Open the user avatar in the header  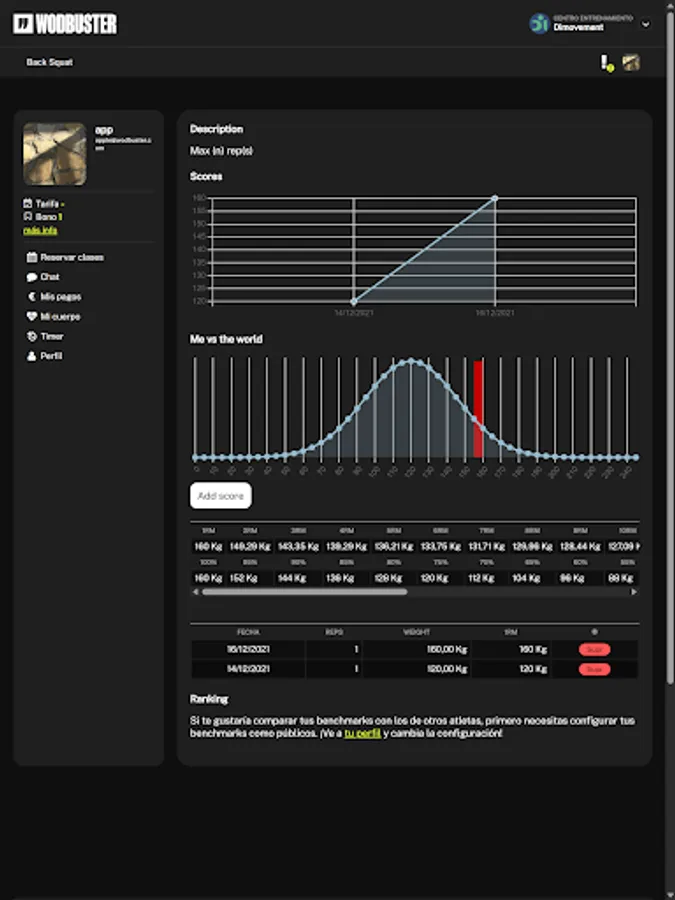coord(631,62)
